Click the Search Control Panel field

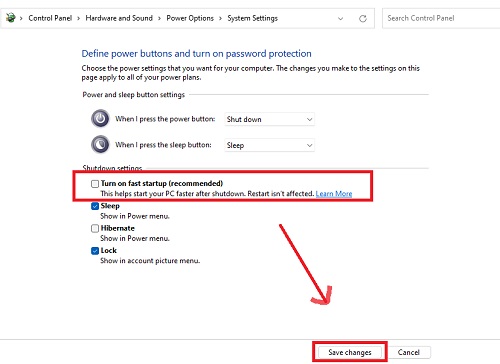point(441,18)
